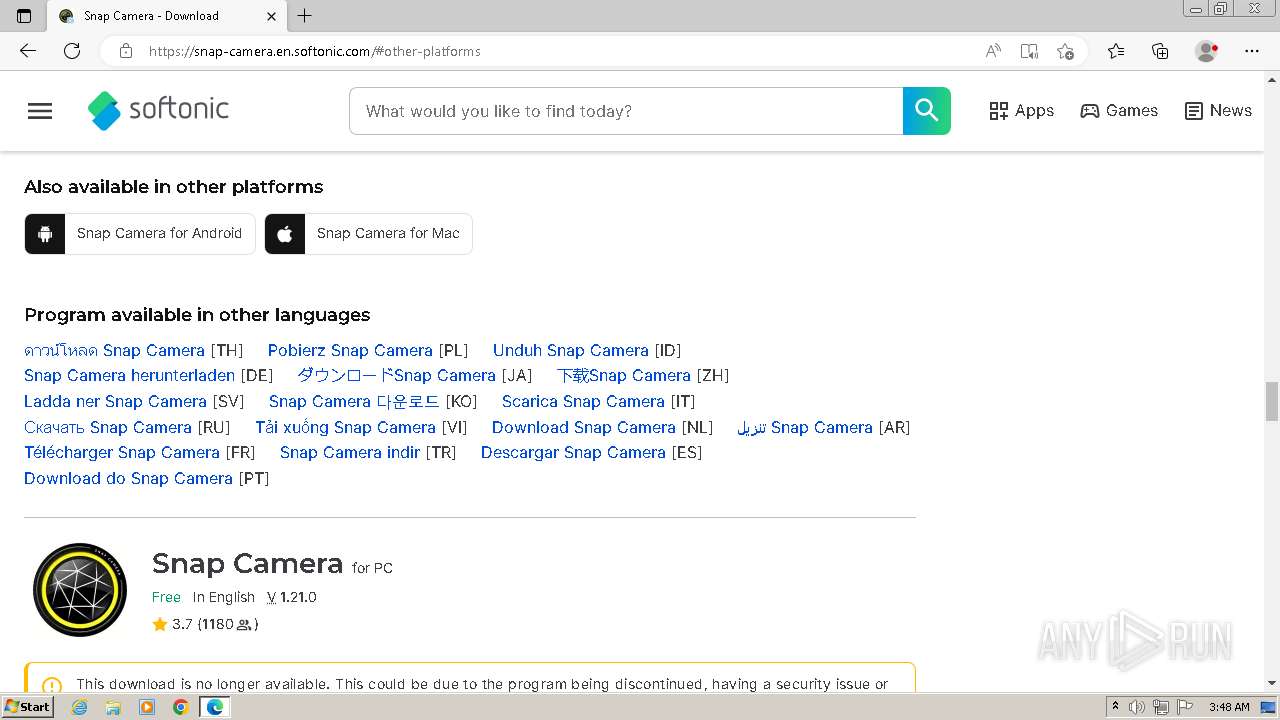This screenshot has height=720, width=1280.
Task: Open Edge Settings and more menu
Action: pyautogui.click(x=1252, y=51)
